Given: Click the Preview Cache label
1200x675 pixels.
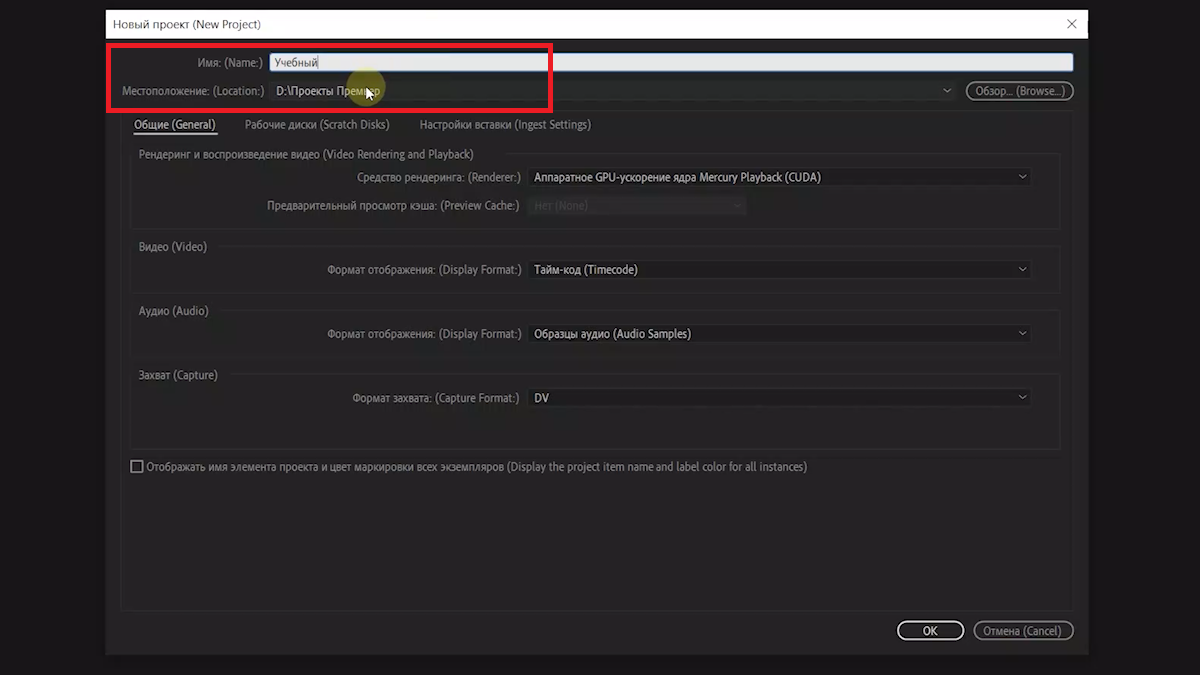Looking at the screenshot, I should (x=393, y=206).
